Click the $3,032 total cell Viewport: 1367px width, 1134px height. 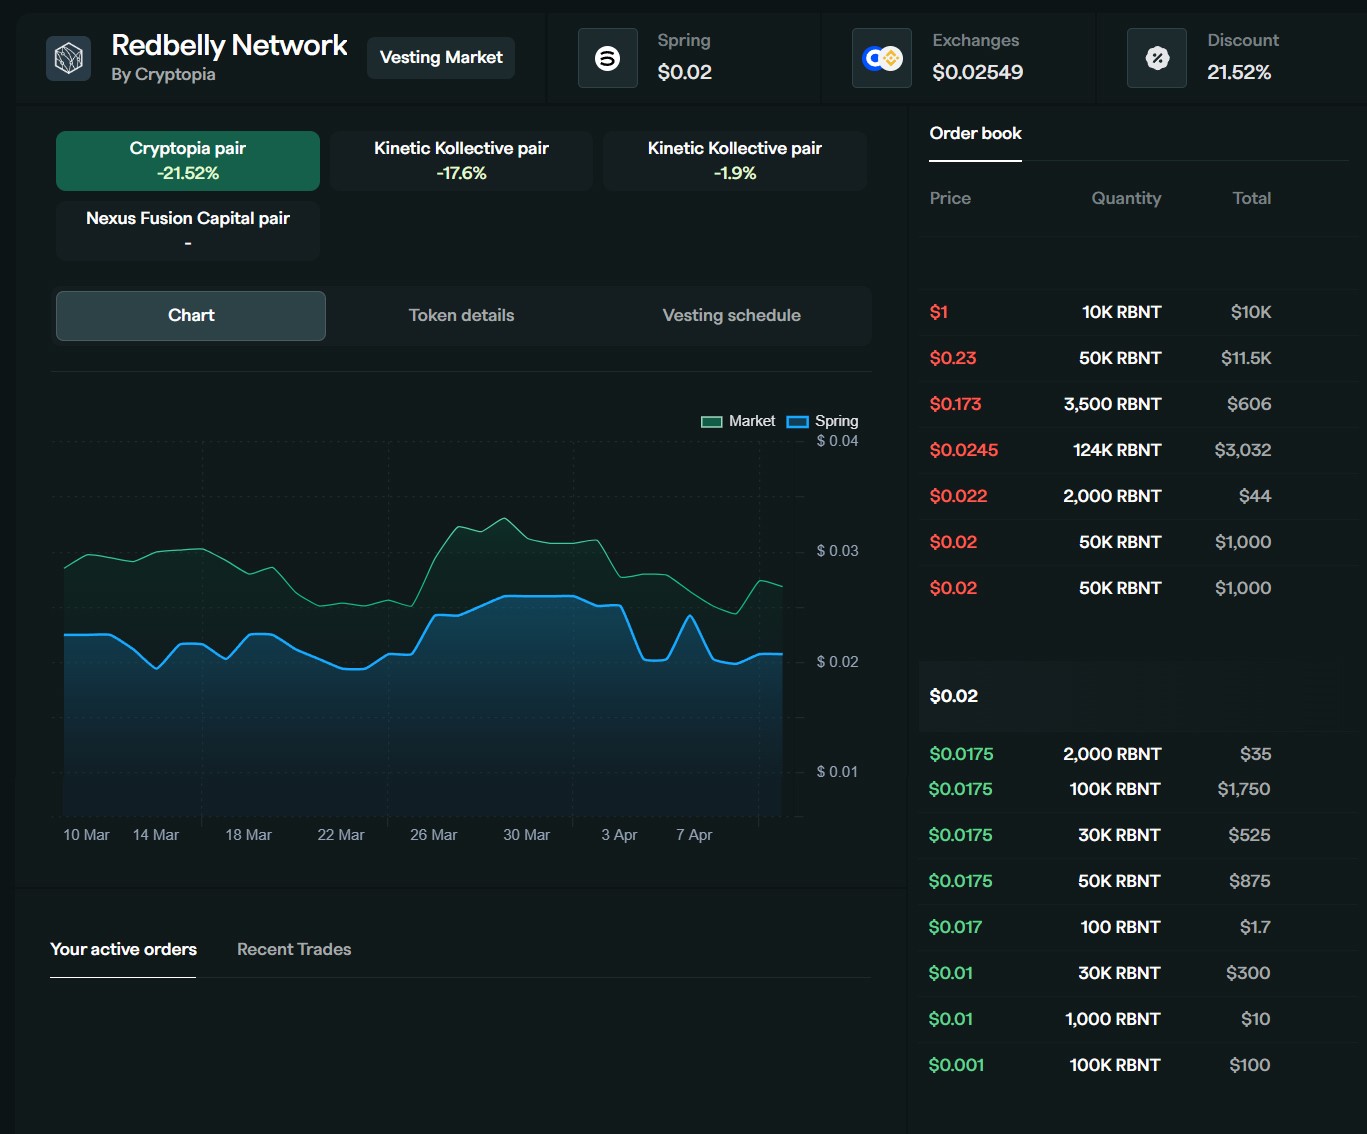[1243, 450]
